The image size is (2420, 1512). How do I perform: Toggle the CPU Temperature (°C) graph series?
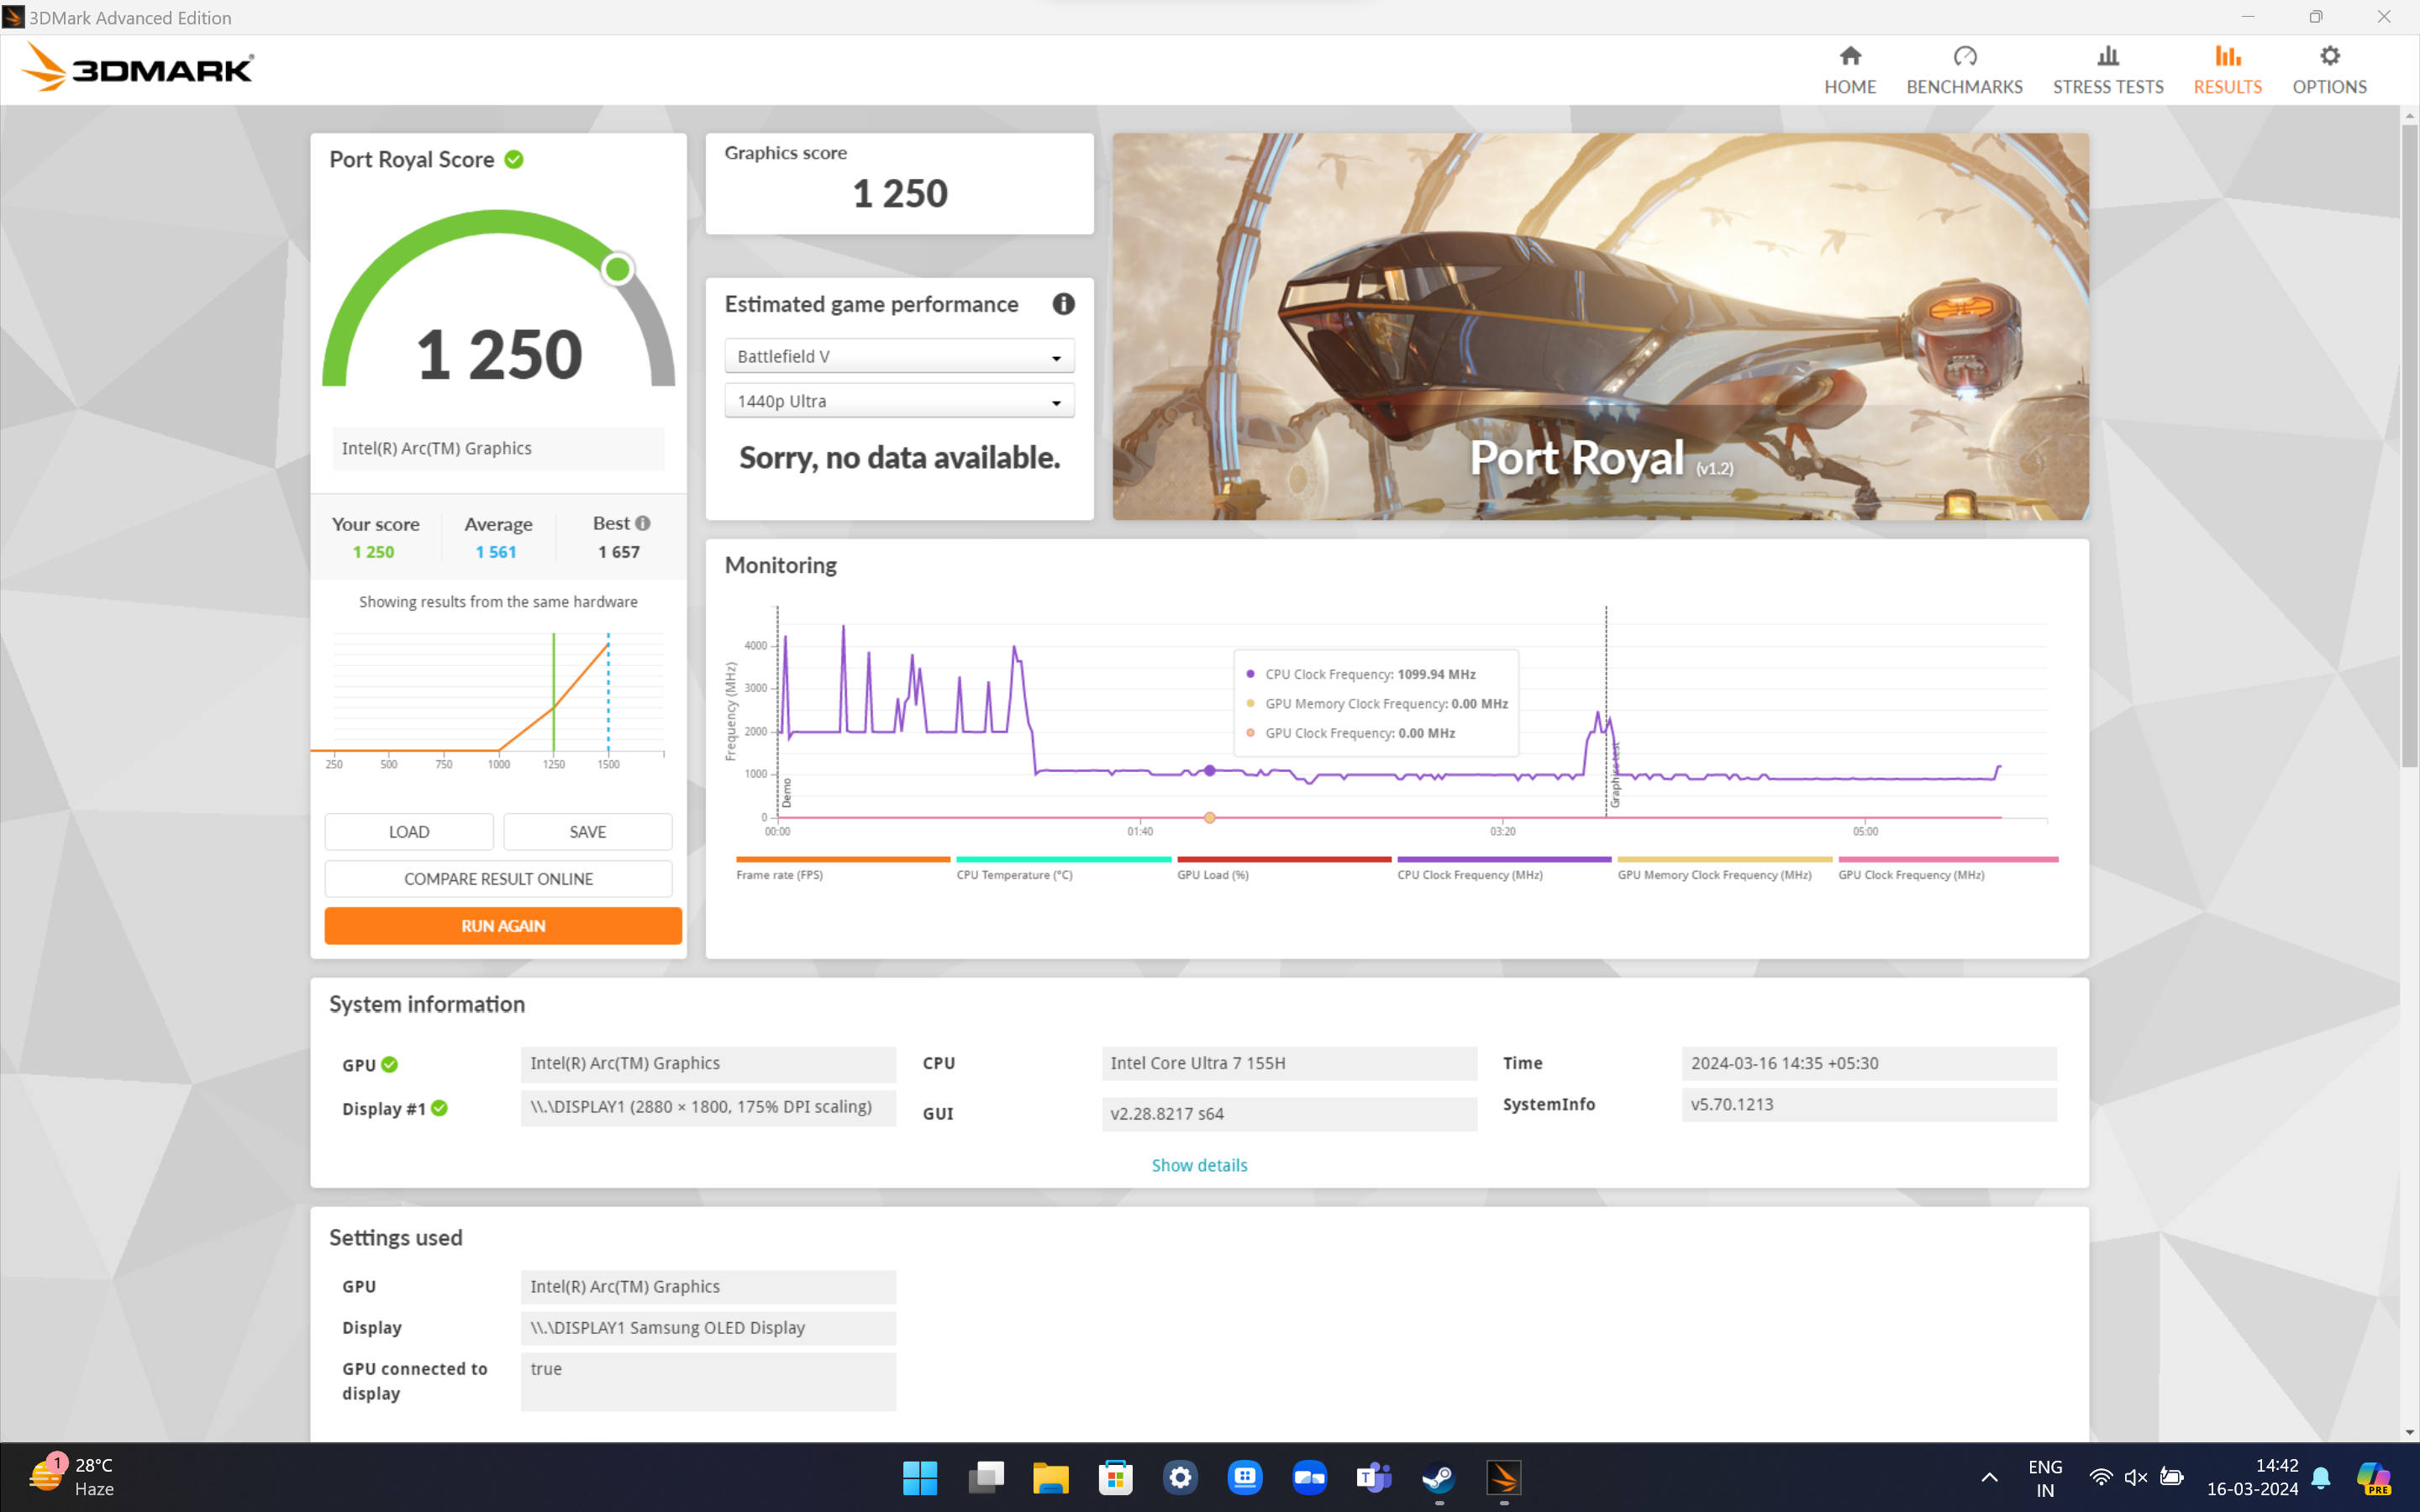1063,868
